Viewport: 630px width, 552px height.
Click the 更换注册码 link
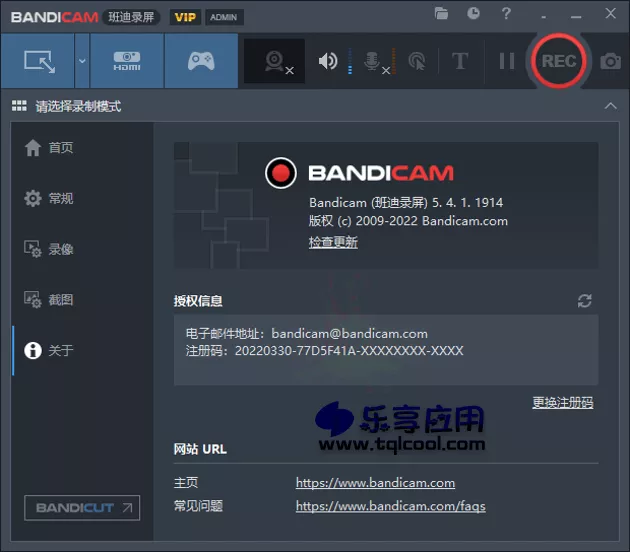click(563, 402)
